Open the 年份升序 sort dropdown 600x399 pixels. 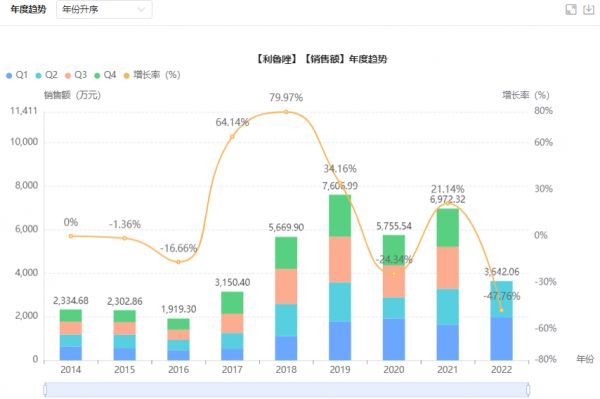104,10
